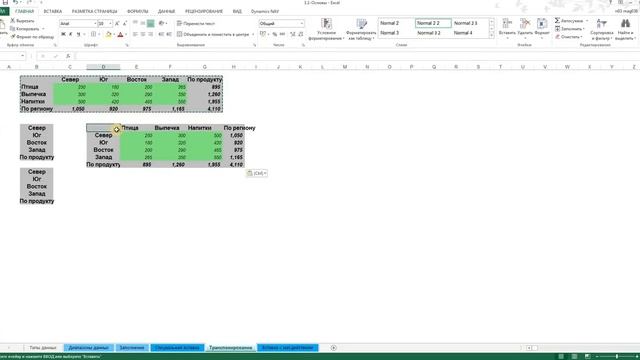
Task: Select the highlighted bottom vertical alignment
Action: click(x=151, y=24)
